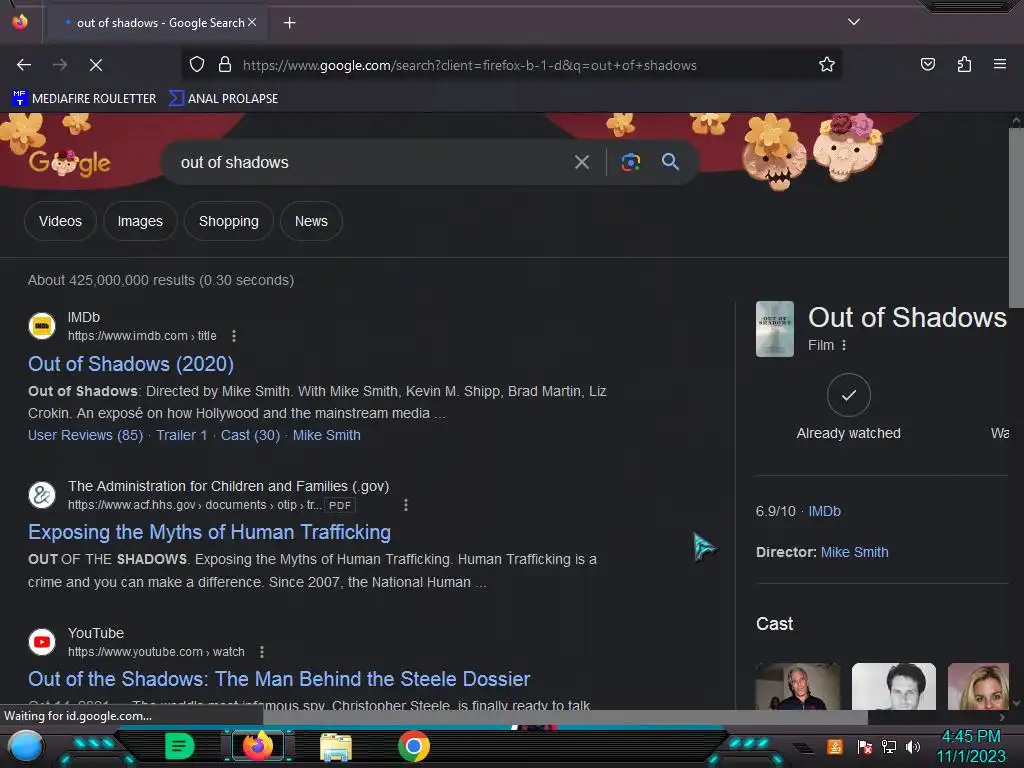
Task: Select the third cast member photo
Action: click(x=978, y=686)
